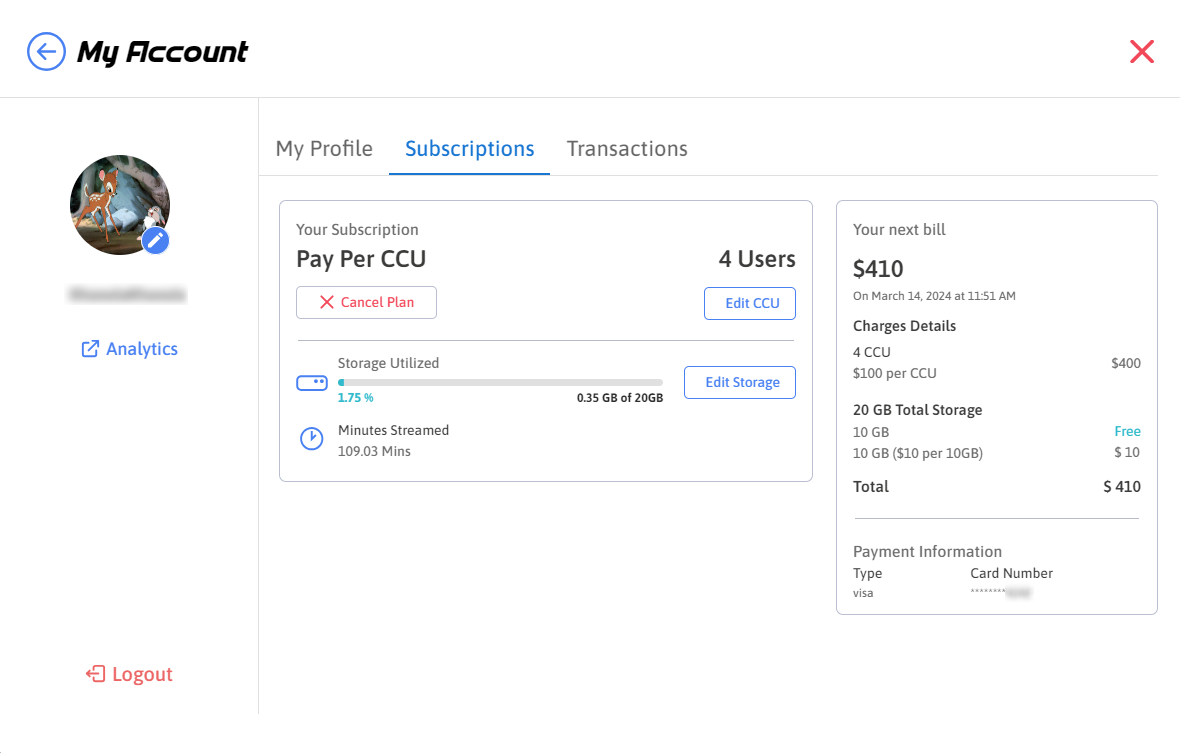Click the logout door icon
Viewport: 1180px width, 753px height.
pos(96,674)
